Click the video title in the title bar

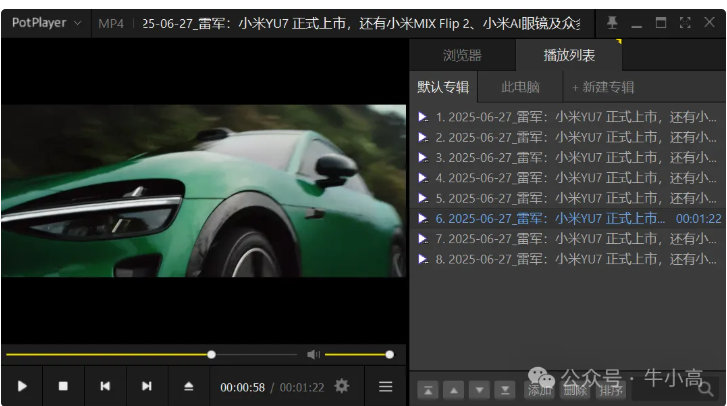[361, 23]
